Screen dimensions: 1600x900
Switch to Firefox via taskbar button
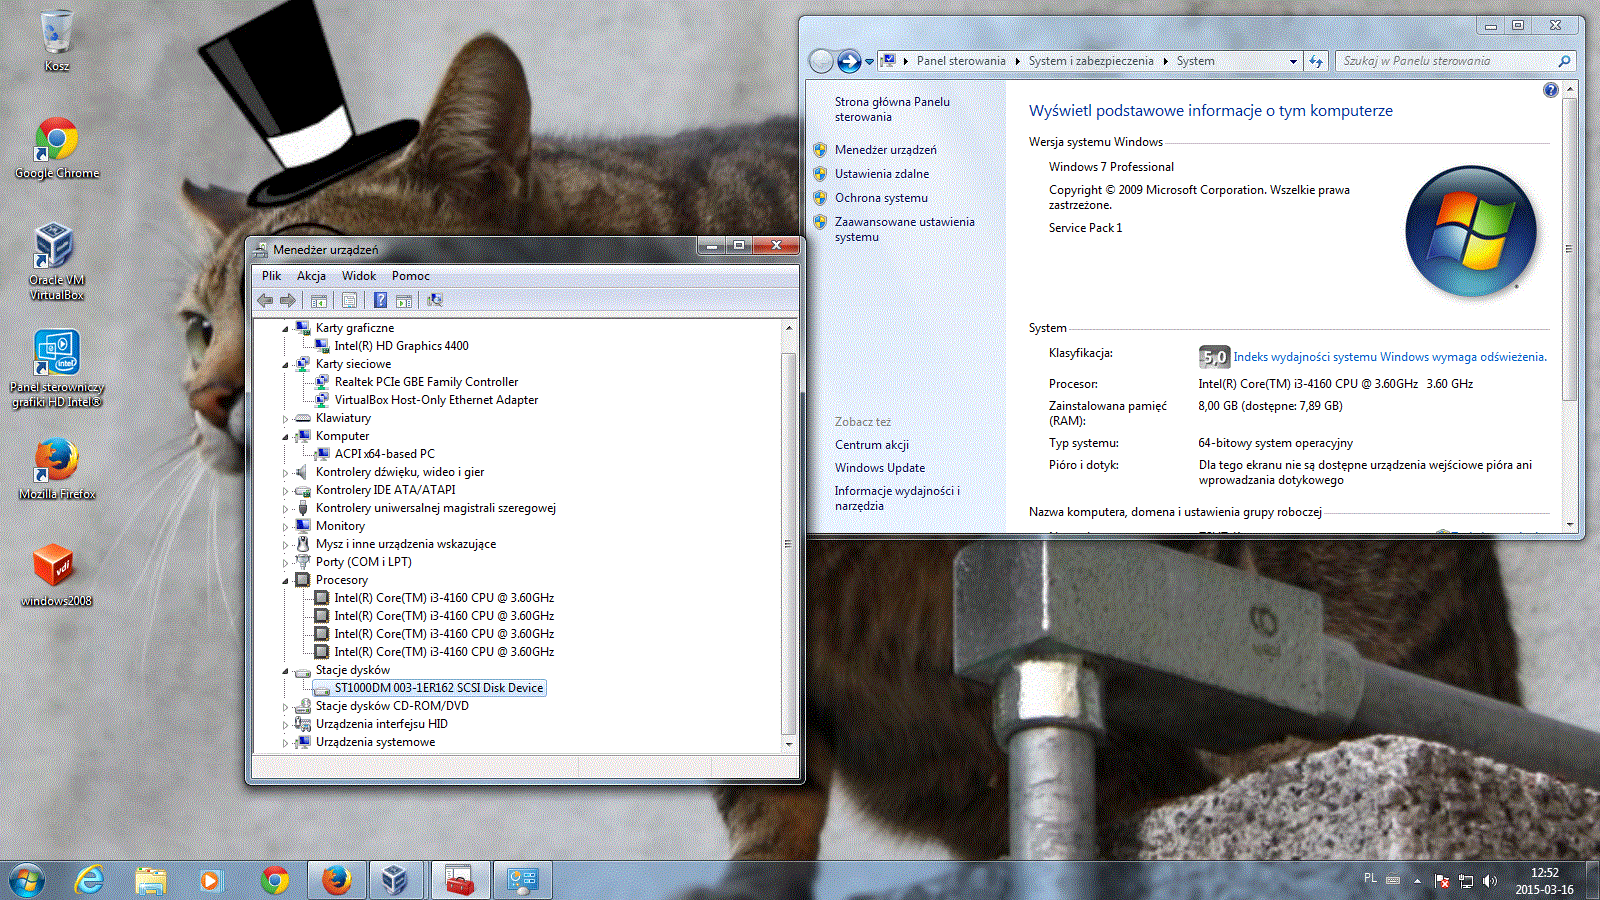coord(337,880)
